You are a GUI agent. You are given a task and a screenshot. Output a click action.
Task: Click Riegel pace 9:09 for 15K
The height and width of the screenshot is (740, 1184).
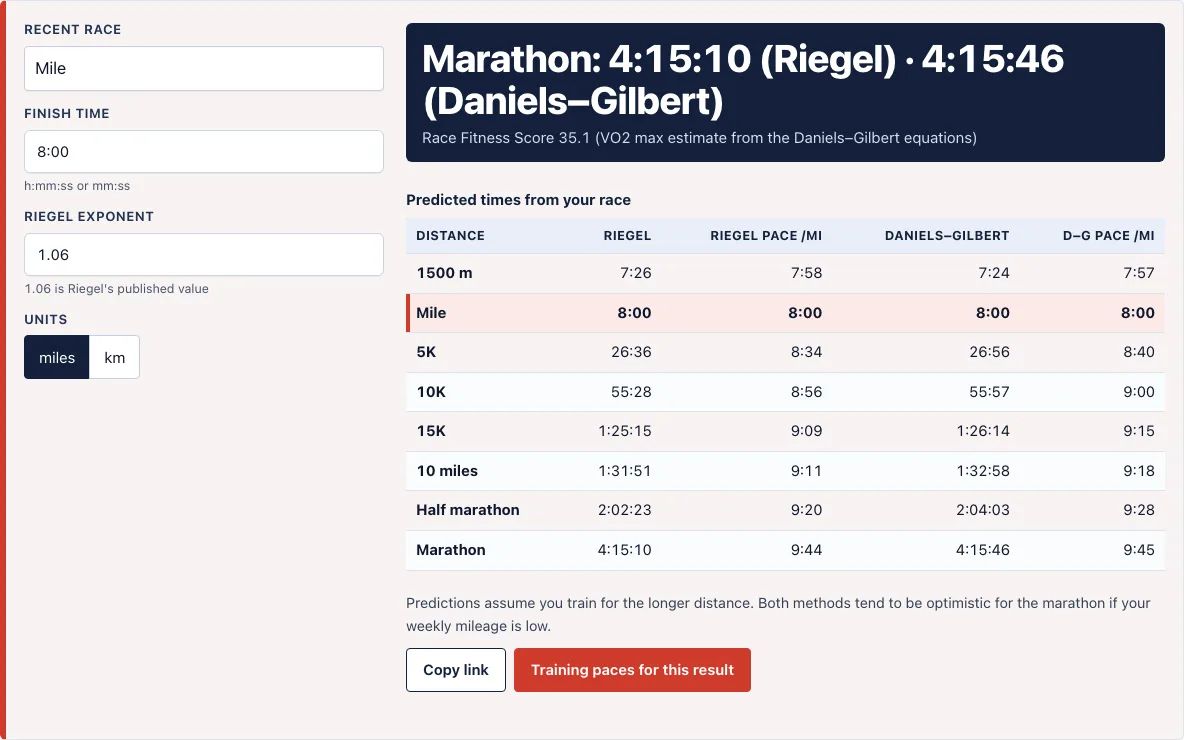point(806,431)
